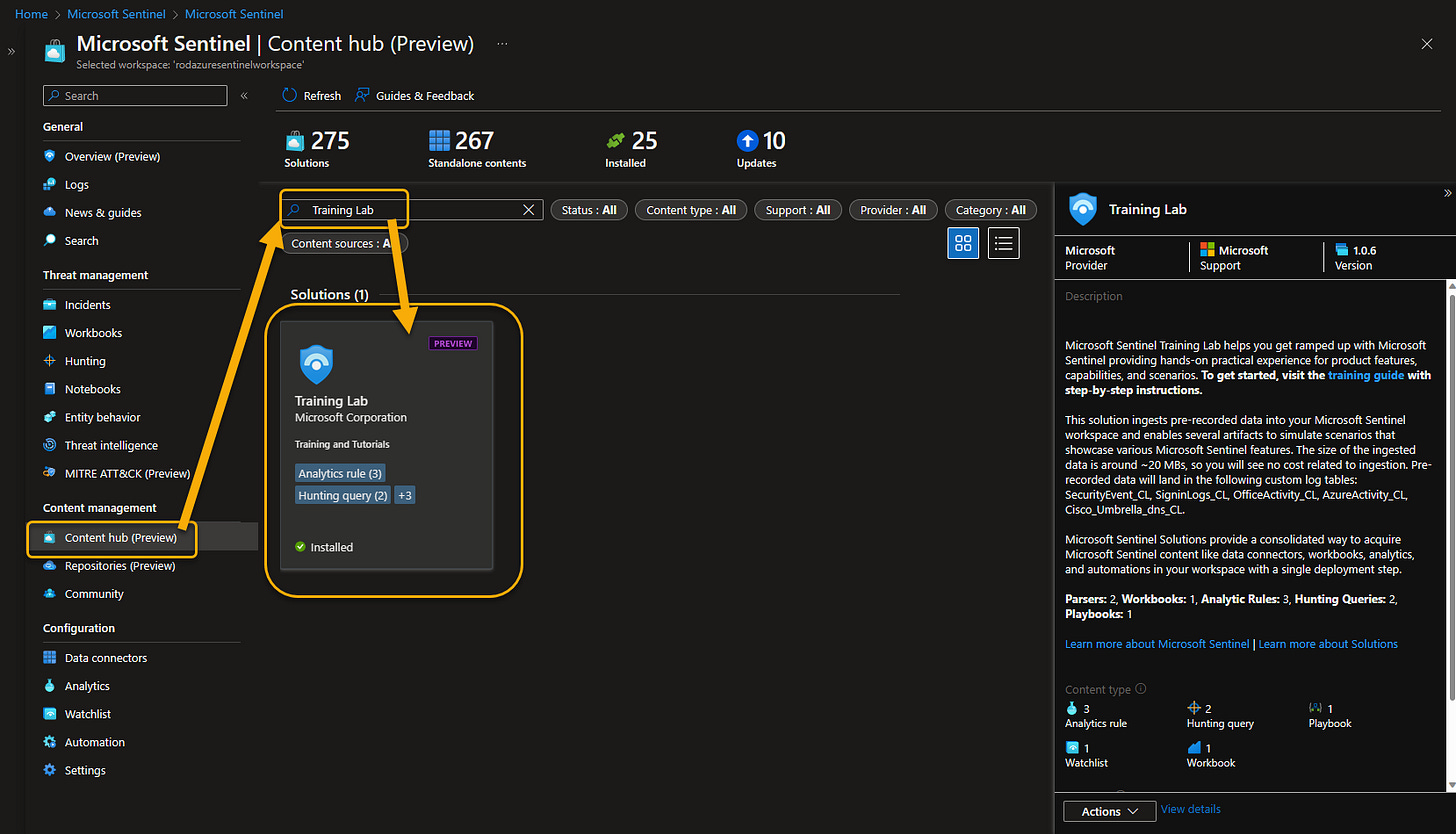
Task: Click the Analytics rule (3) tag
Action: 340,473
